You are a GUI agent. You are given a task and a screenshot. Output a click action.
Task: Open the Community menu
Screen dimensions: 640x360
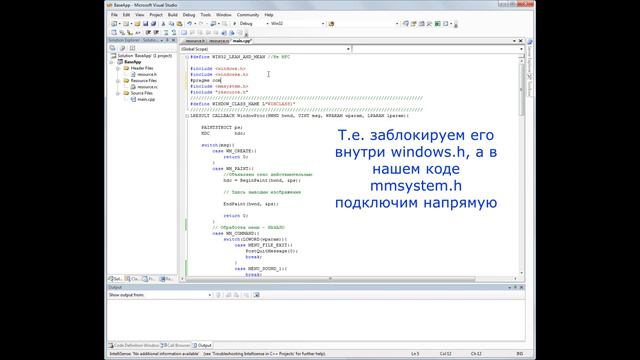tap(248, 15)
